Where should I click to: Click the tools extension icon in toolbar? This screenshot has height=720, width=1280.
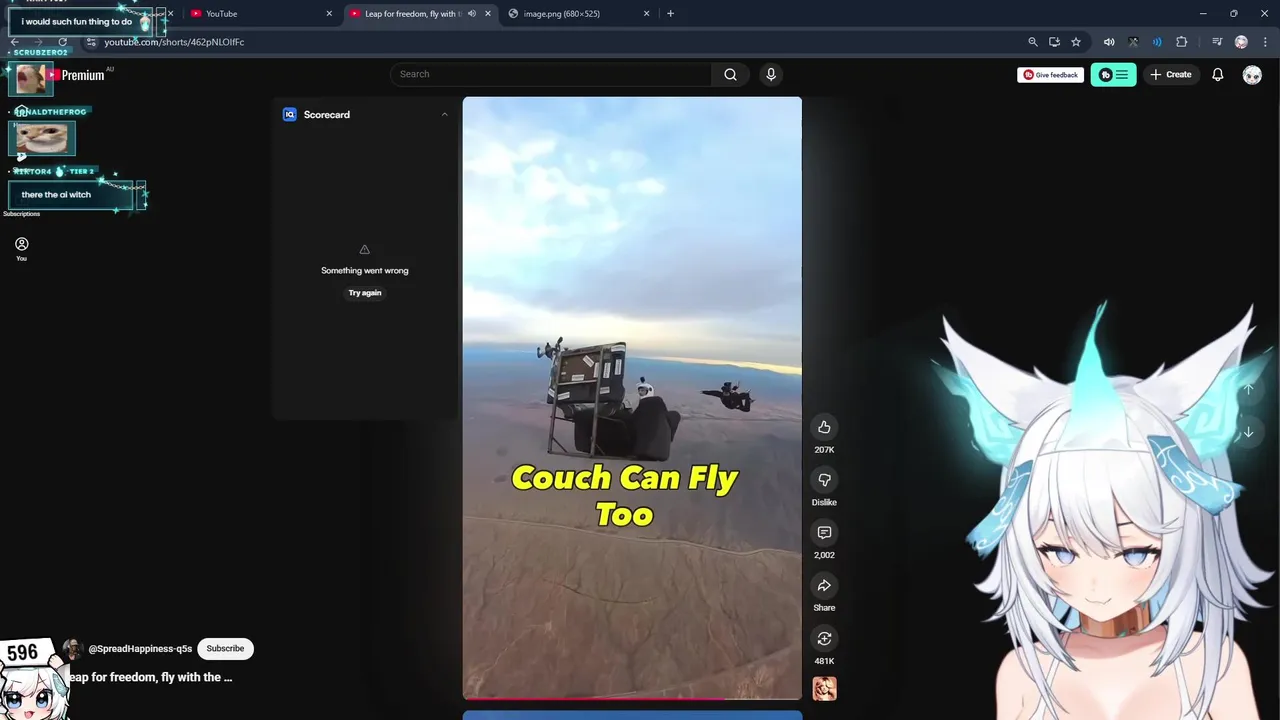1133,42
